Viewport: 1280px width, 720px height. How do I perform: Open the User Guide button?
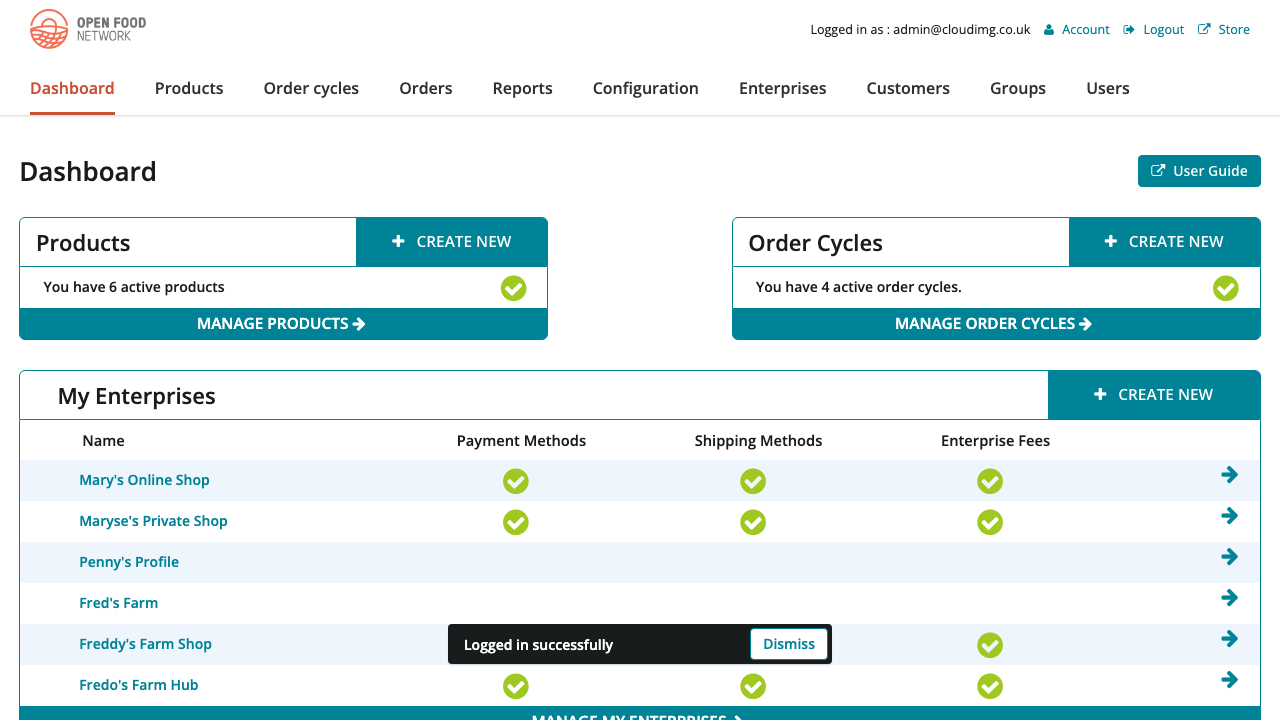tap(1199, 171)
